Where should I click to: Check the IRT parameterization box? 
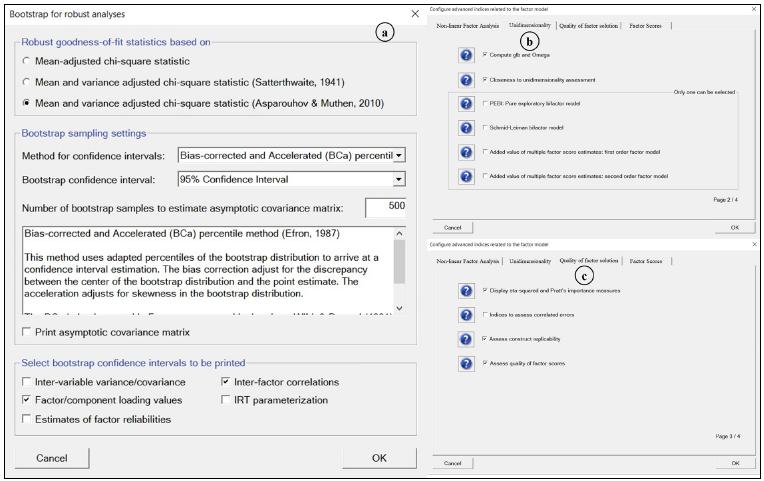pyautogui.click(x=226, y=400)
